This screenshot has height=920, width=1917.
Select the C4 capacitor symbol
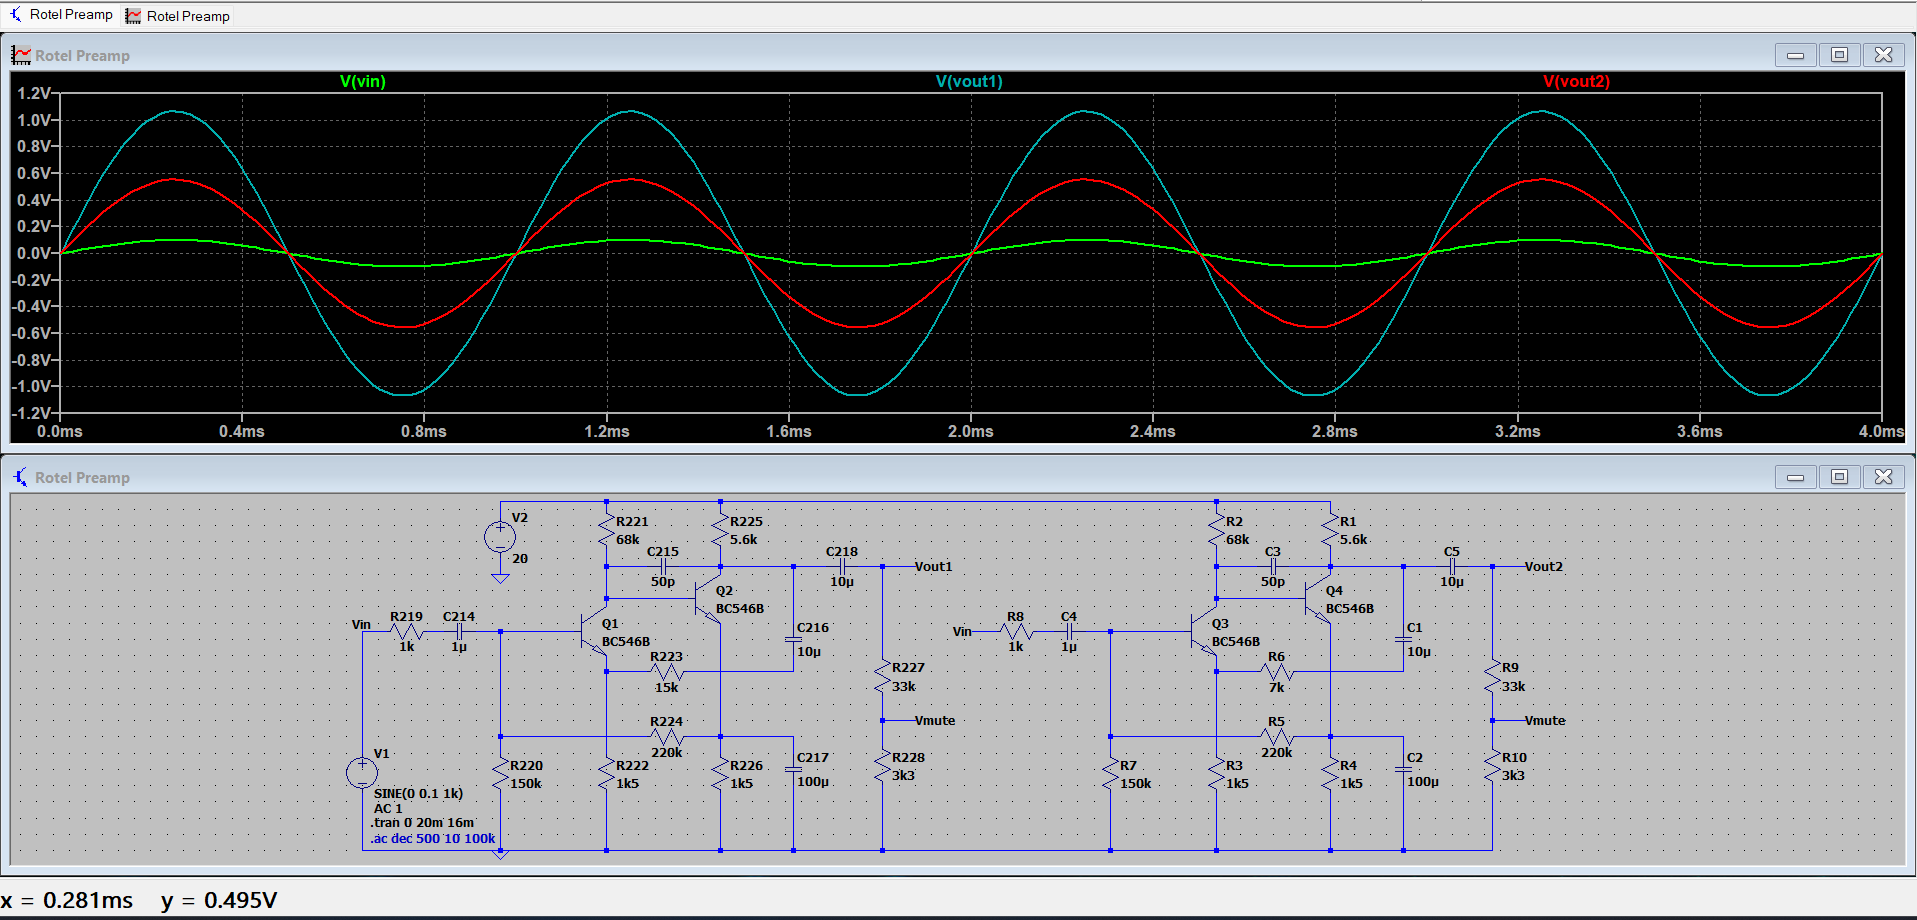coord(1069,632)
